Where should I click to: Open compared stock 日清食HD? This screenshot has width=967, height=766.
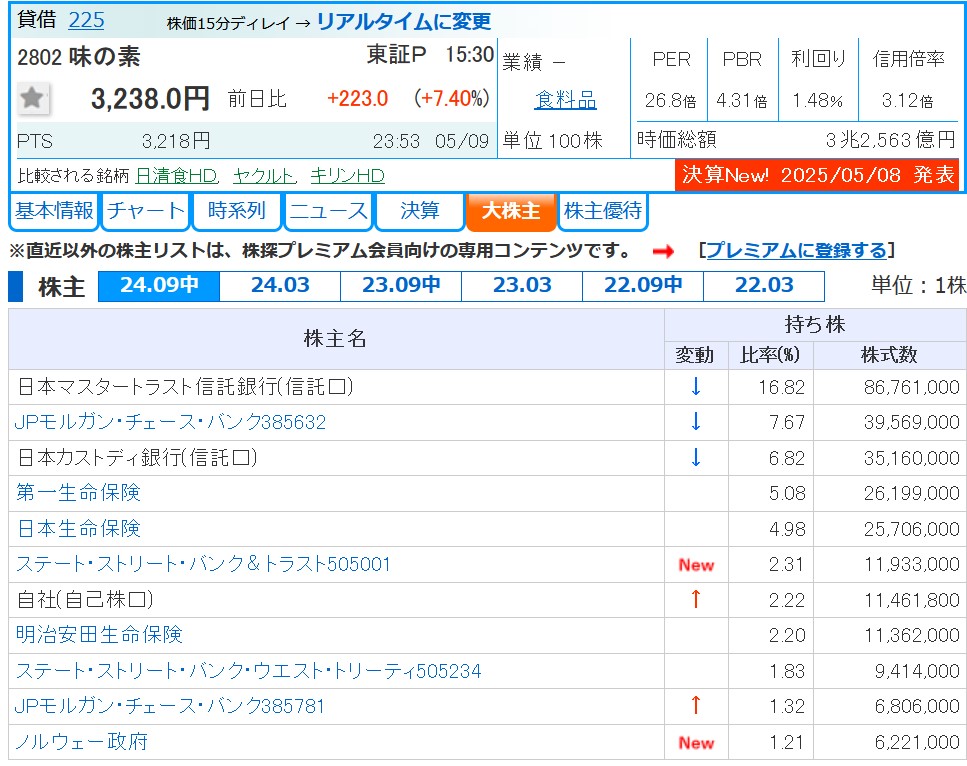pyautogui.click(x=176, y=176)
